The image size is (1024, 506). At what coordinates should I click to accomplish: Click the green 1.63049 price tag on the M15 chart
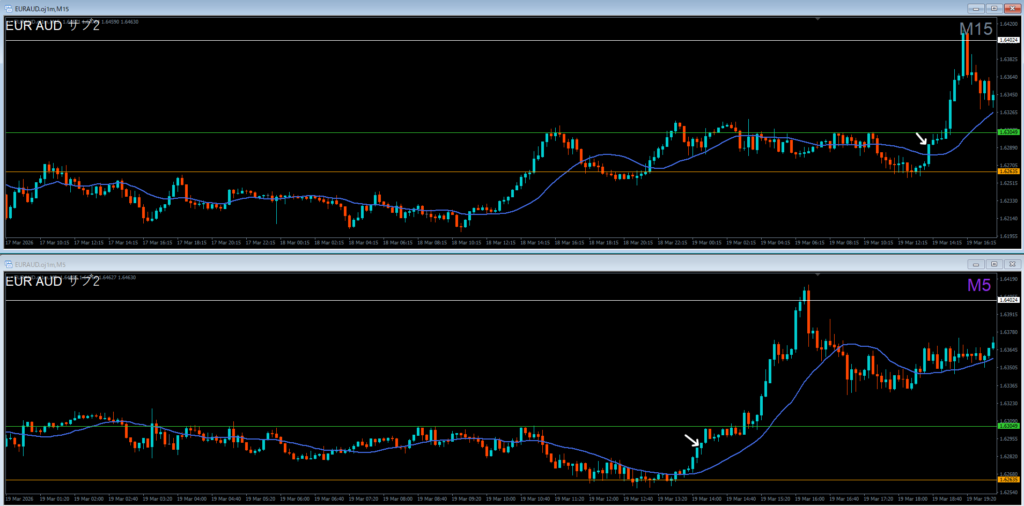[1008, 132]
